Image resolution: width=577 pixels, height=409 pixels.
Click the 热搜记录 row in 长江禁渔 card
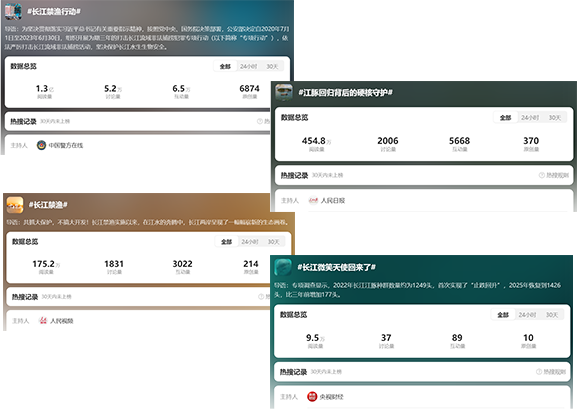pyautogui.click(x=139, y=297)
